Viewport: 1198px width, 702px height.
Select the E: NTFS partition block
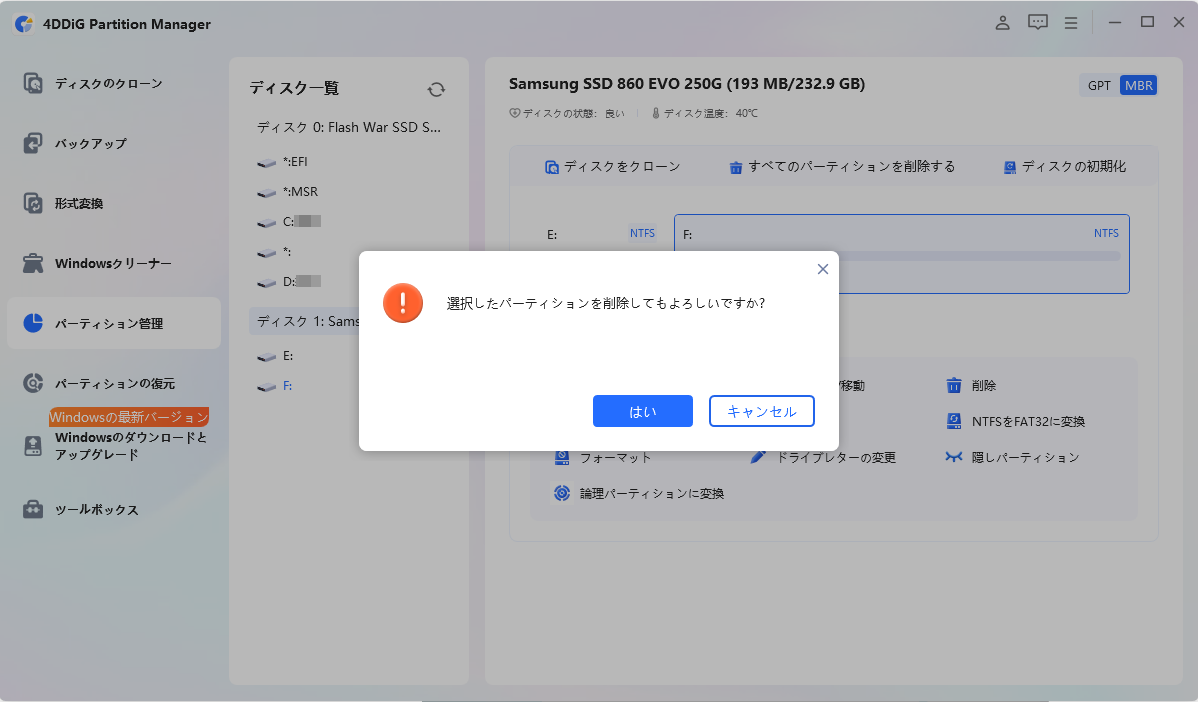[601, 234]
